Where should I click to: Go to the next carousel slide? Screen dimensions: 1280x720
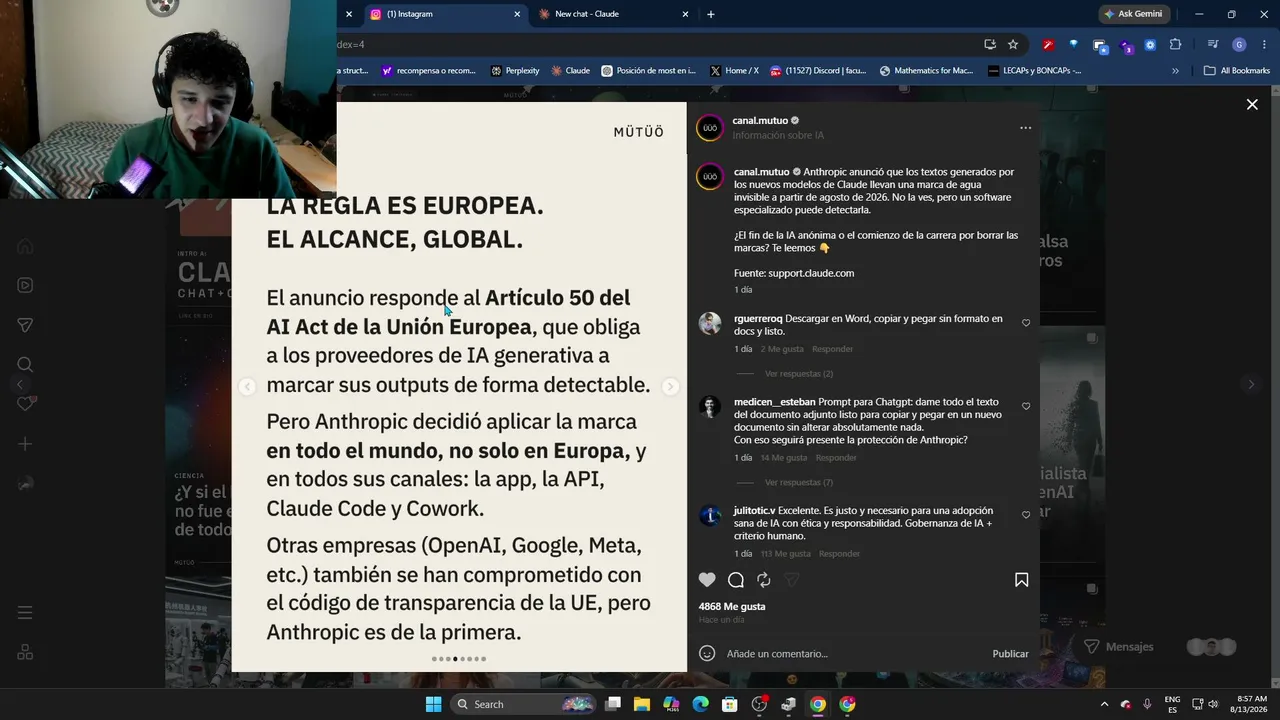point(670,387)
